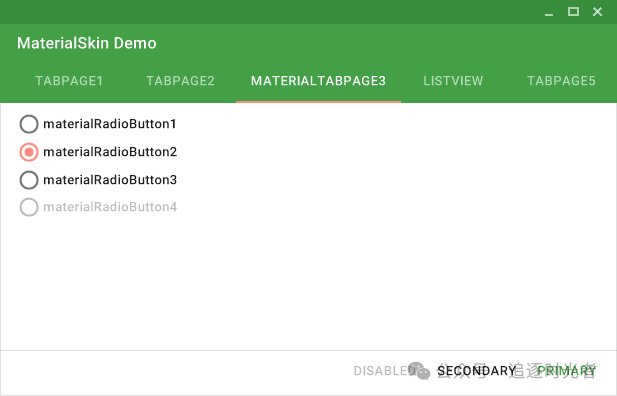617x396 pixels.
Task: Switch to the TABPAGE5 tab
Action: click(561, 81)
